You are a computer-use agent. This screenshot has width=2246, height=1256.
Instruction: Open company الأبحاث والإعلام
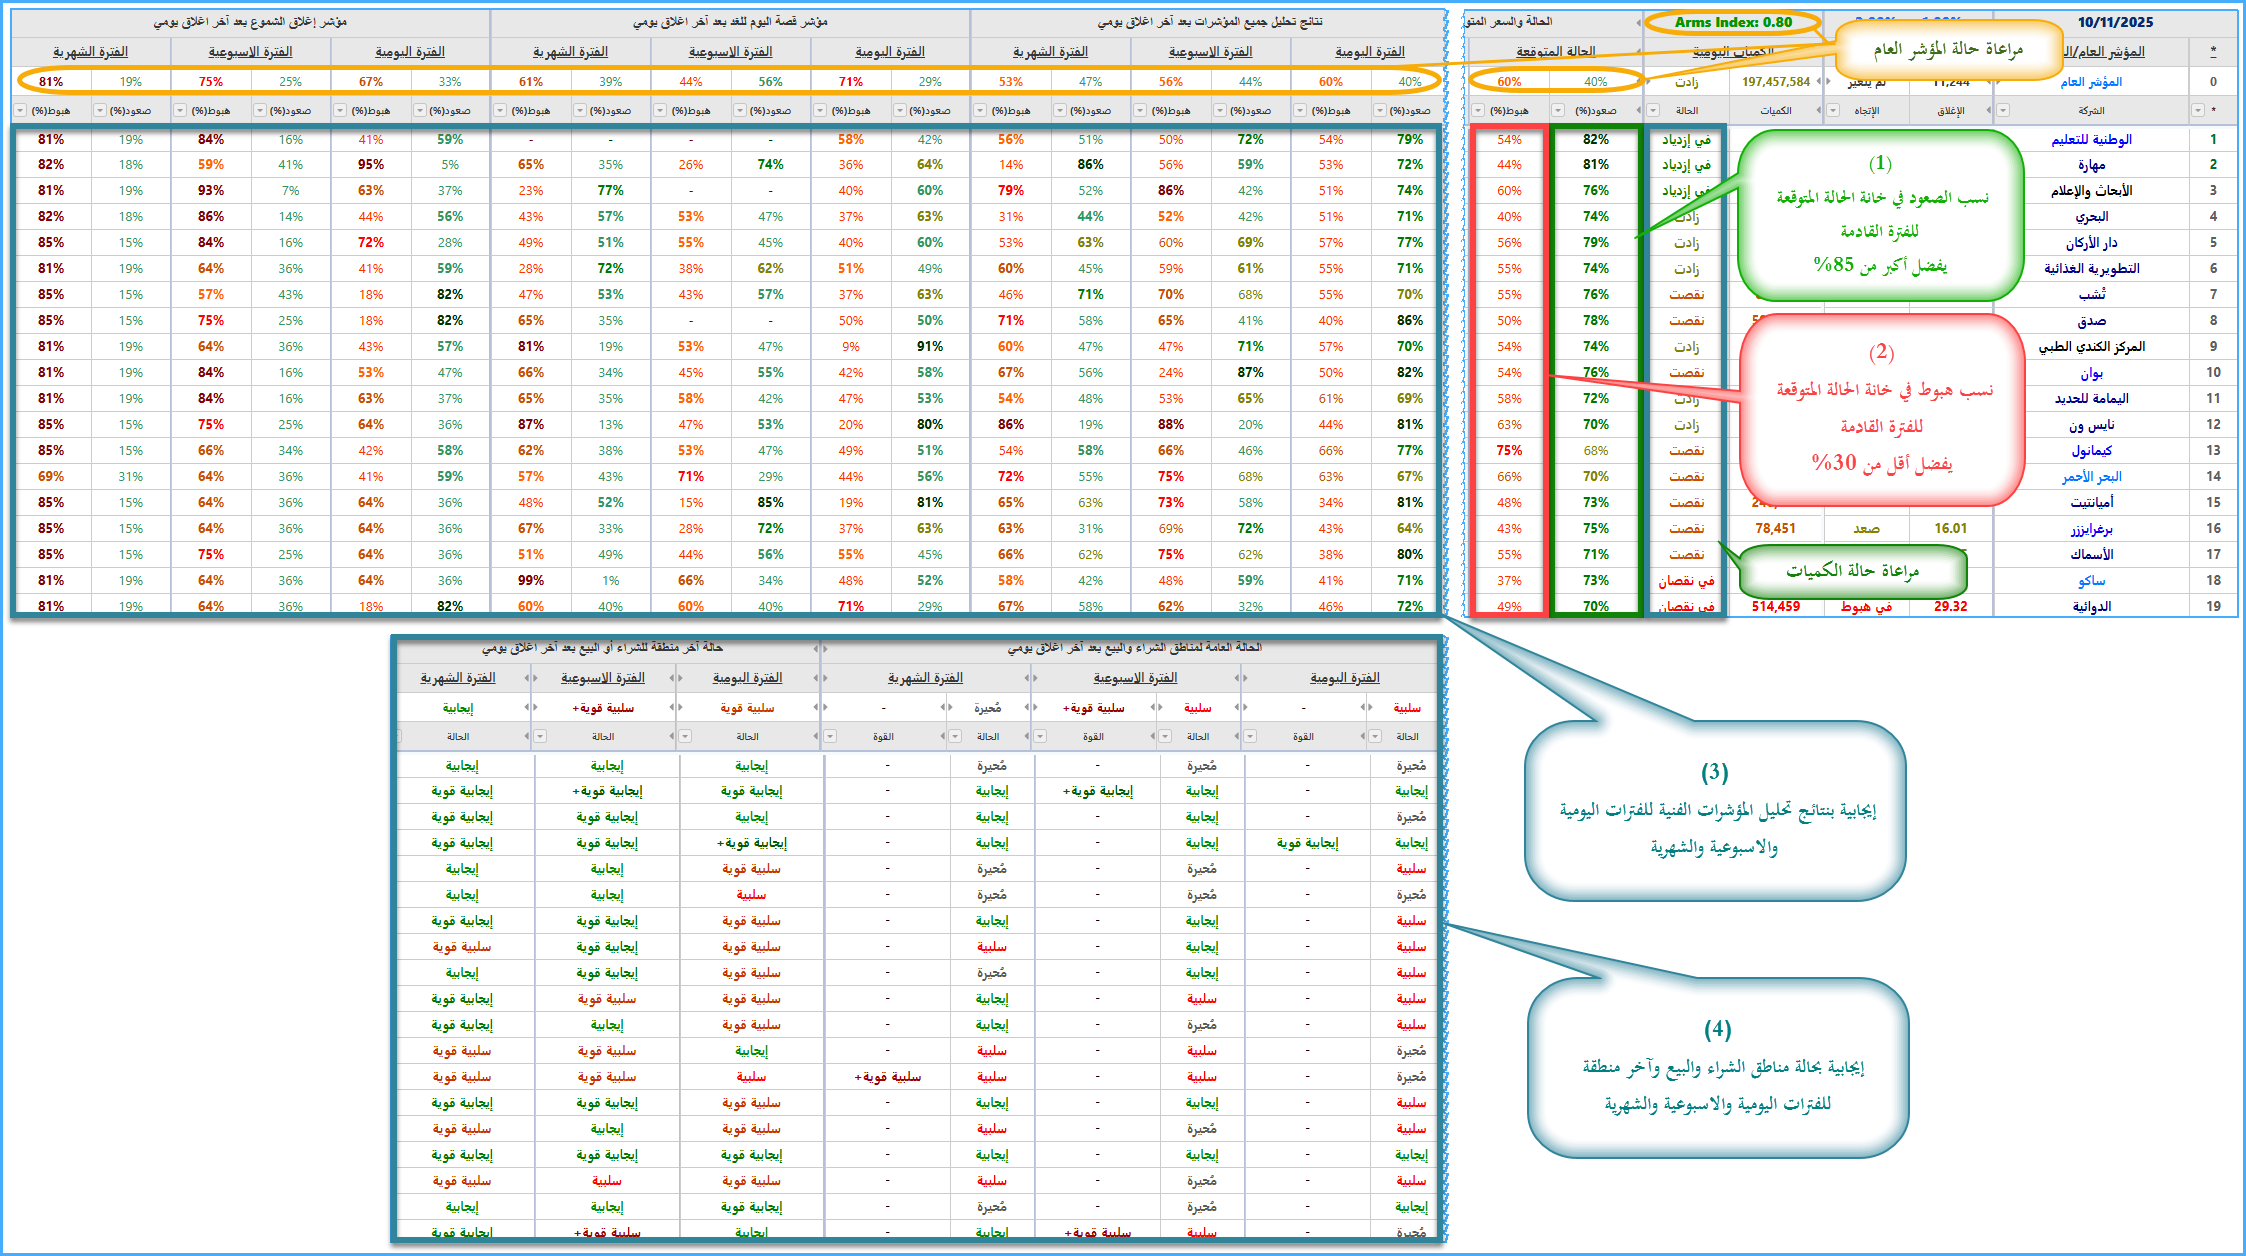pos(2091,191)
